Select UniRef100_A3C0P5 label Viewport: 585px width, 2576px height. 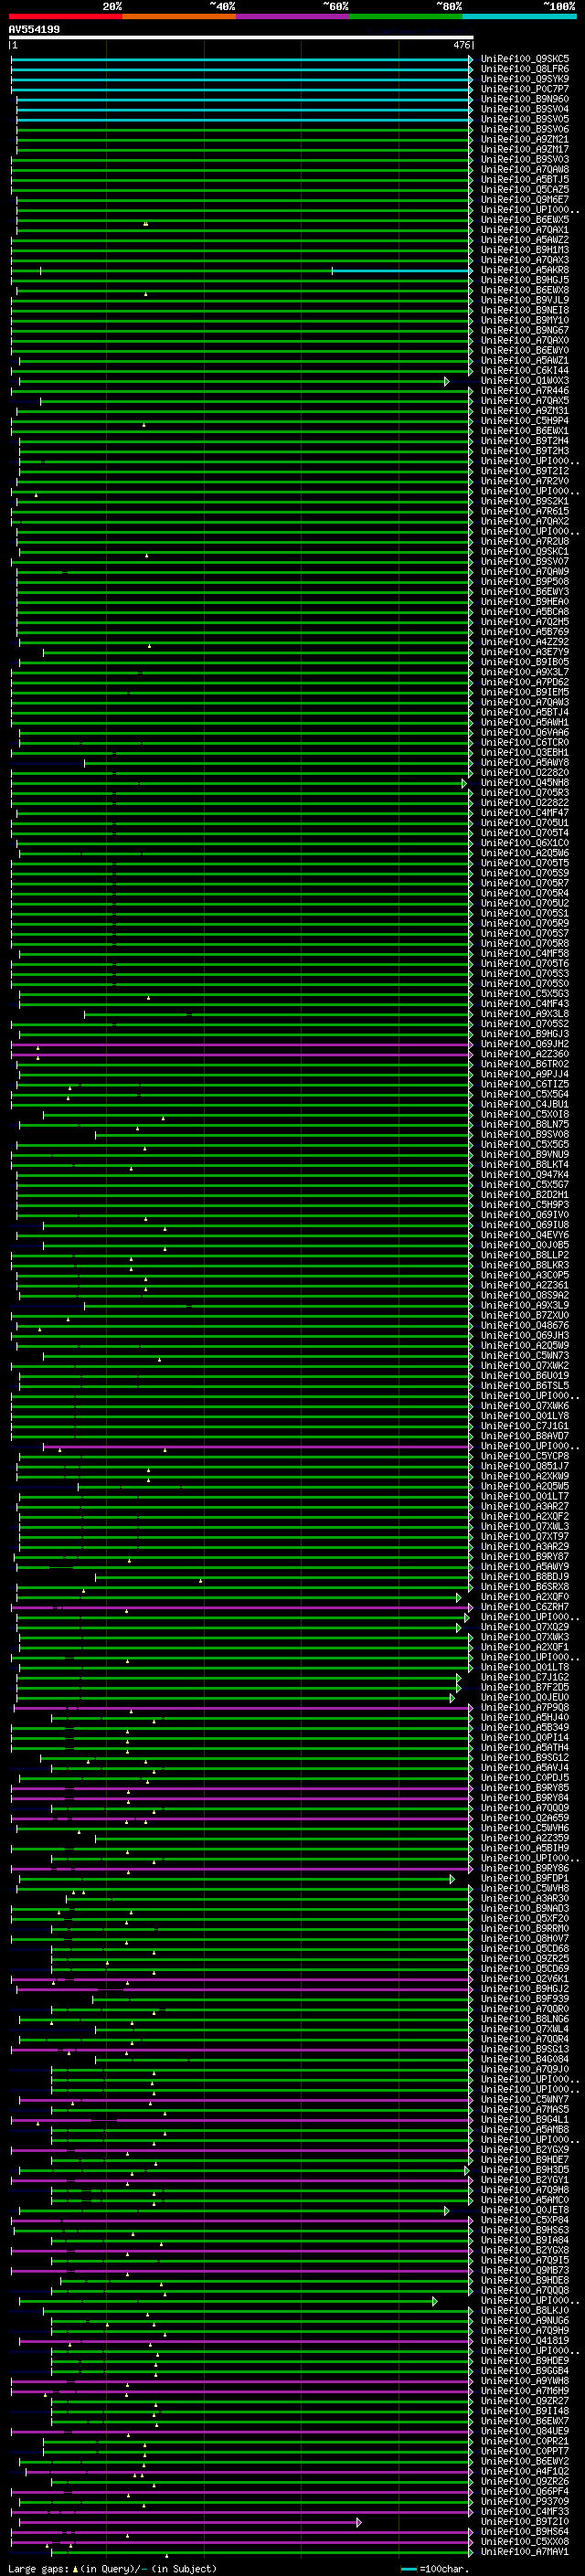(525, 1275)
